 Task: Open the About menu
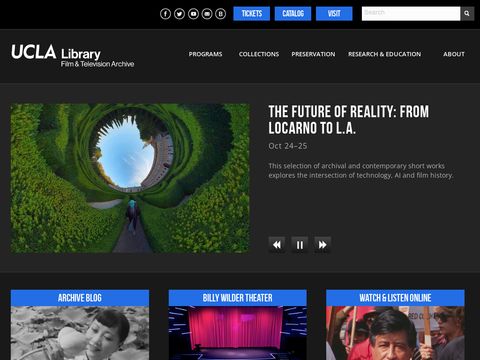pyautogui.click(x=454, y=54)
